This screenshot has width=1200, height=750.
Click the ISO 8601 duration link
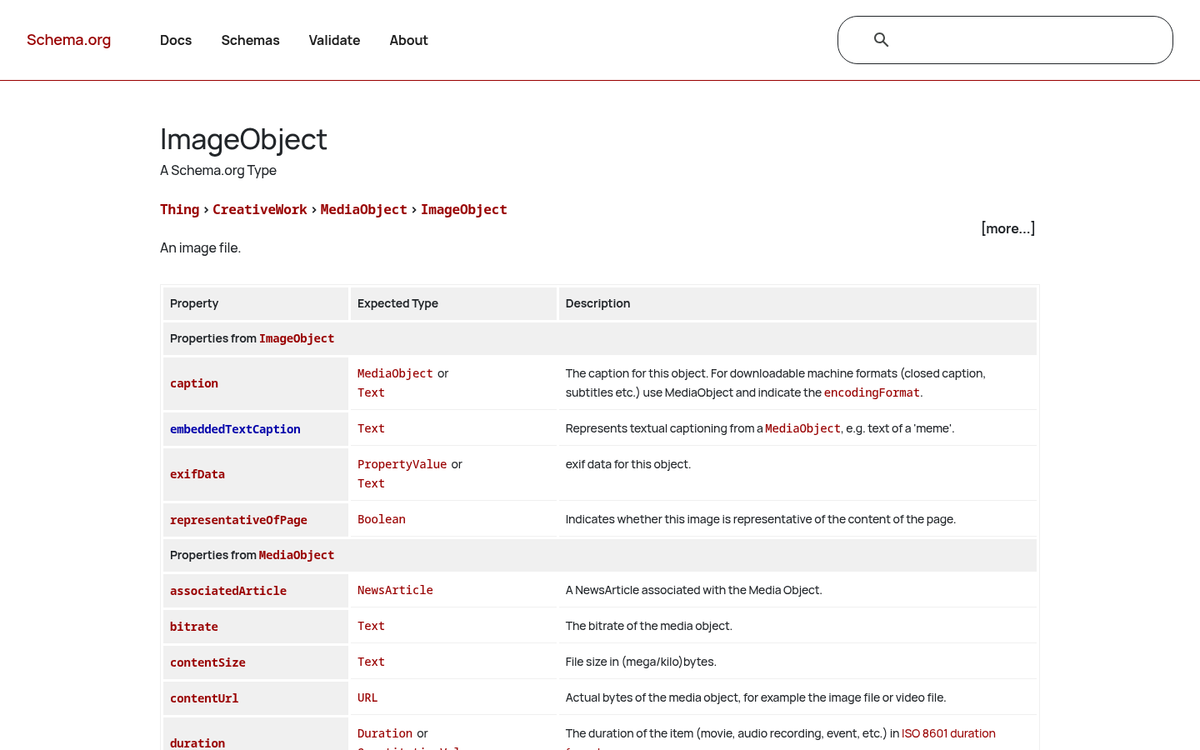click(x=948, y=732)
